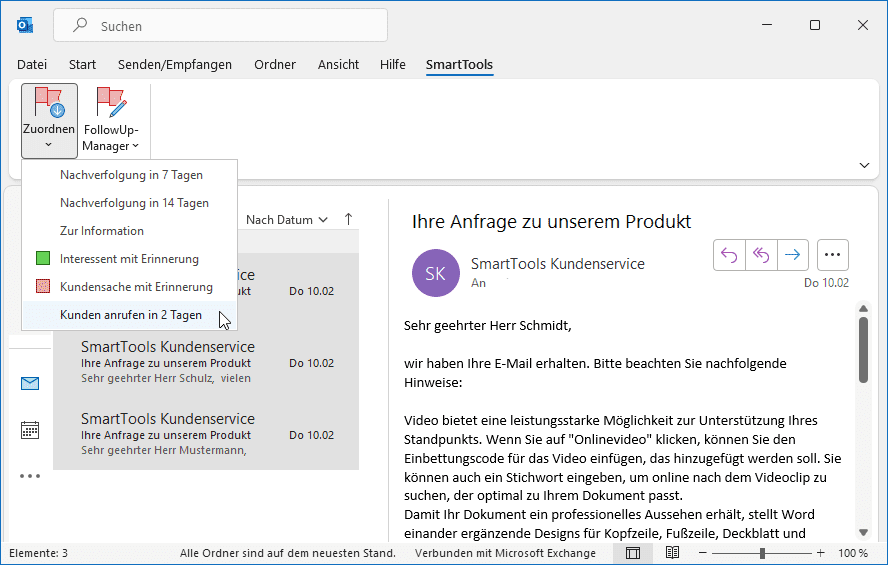Switch to normal view in status bar

tap(633, 553)
